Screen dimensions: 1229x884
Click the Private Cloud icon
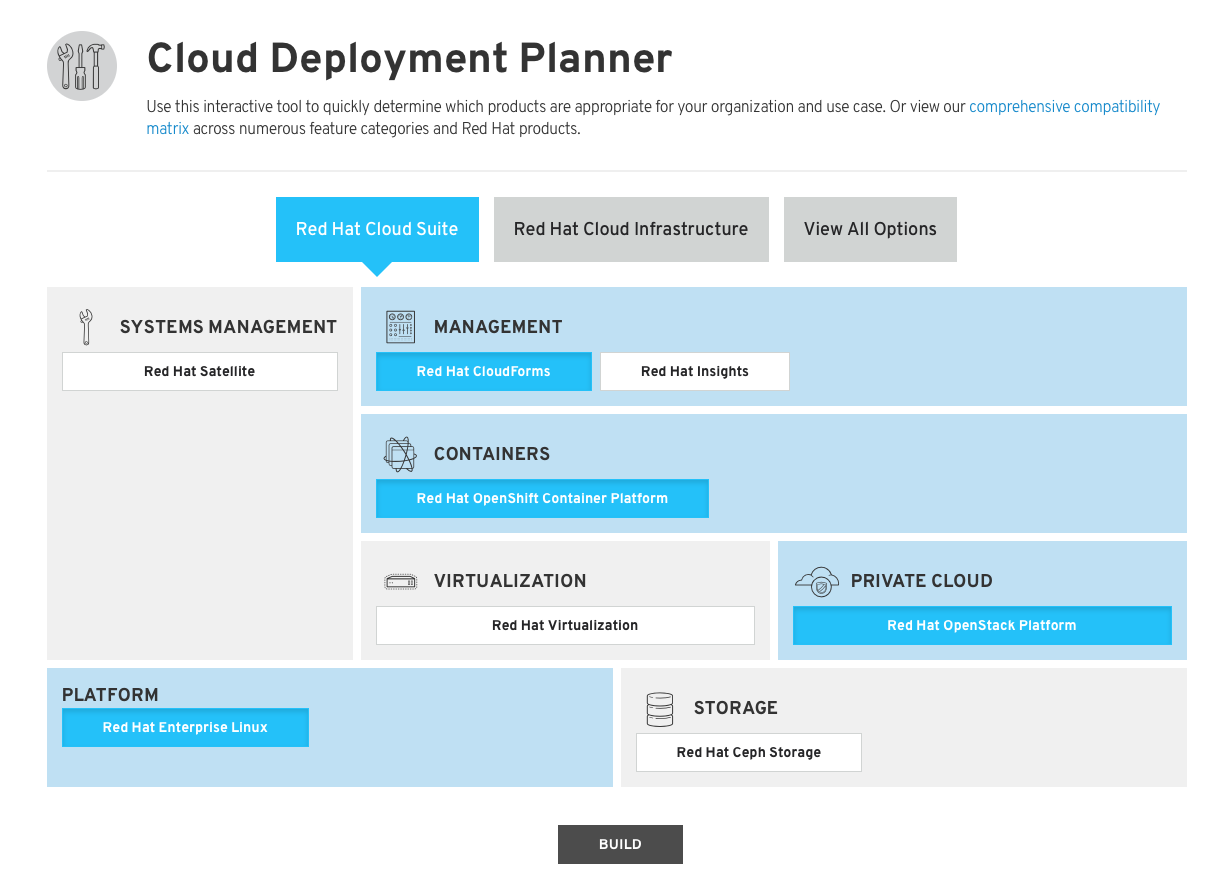coord(817,580)
